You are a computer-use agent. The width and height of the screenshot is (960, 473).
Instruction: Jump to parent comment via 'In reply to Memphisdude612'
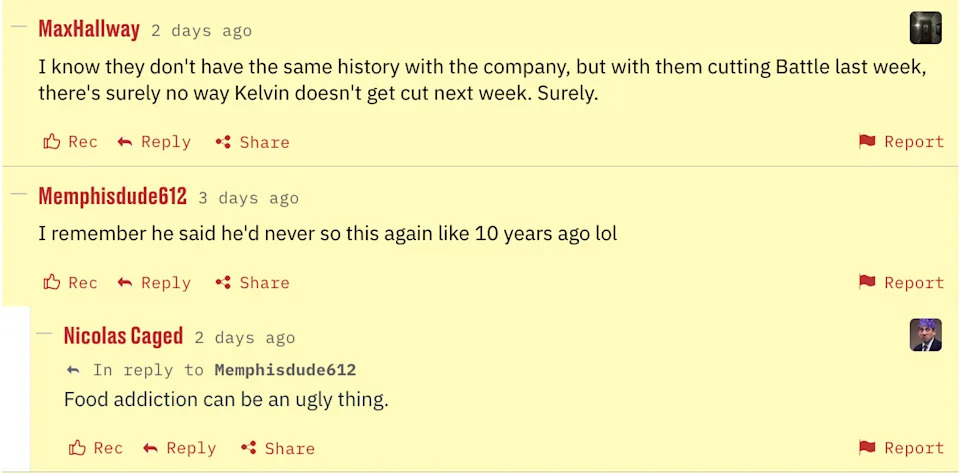[x=285, y=370]
